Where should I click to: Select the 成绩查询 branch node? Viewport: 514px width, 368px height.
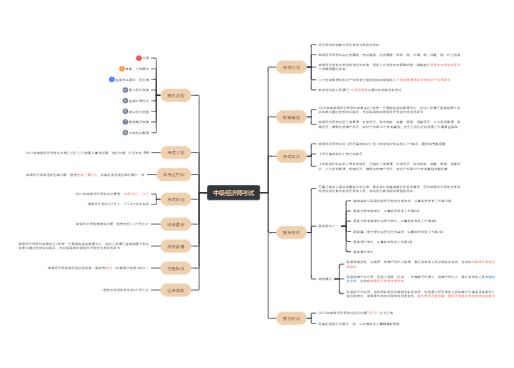tap(176, 224)
